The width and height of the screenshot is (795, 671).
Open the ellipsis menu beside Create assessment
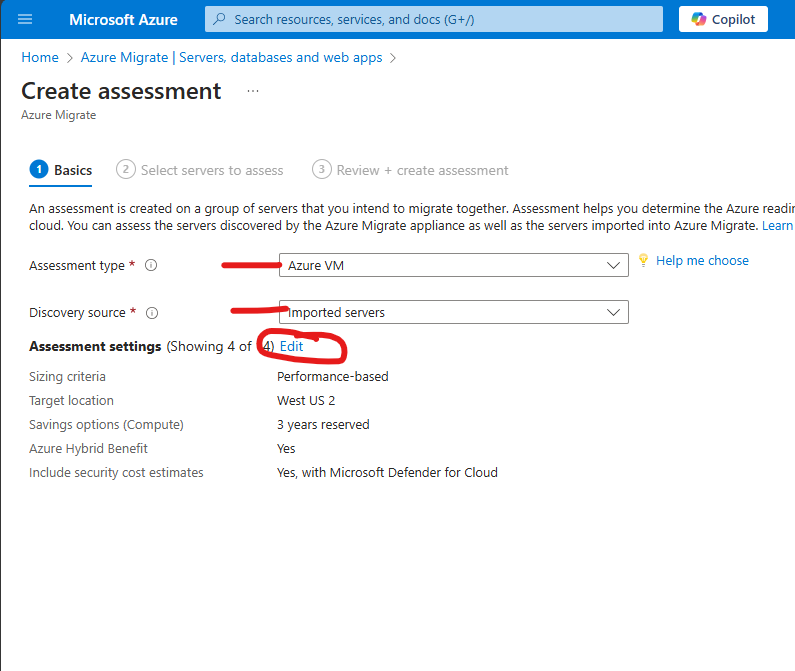click(x=253, y=91)
